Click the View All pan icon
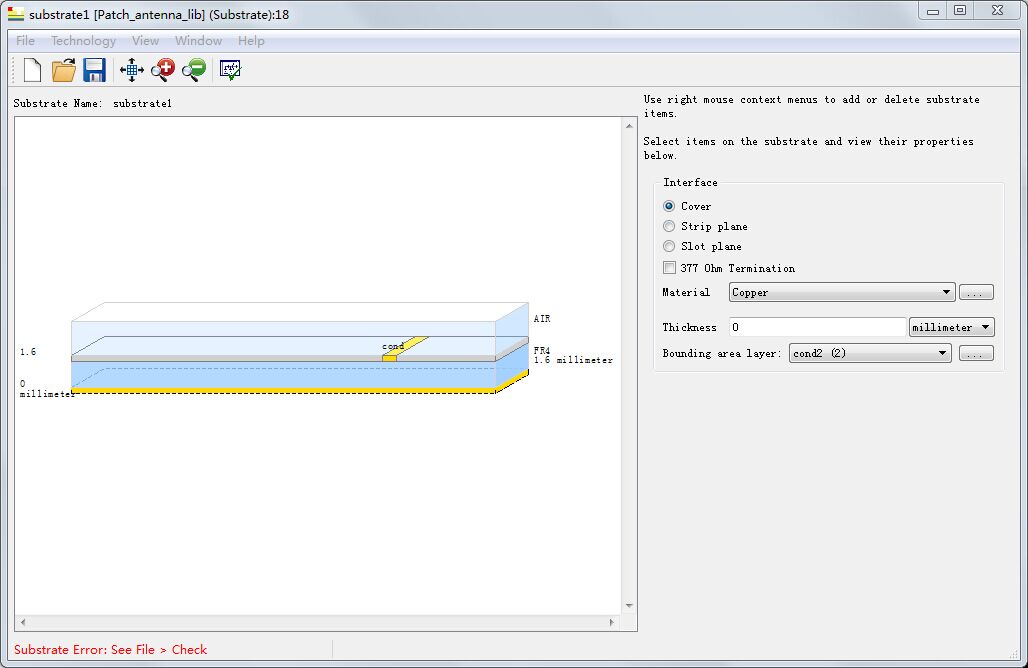1028x668 pixels. click(x=132, y=69)
